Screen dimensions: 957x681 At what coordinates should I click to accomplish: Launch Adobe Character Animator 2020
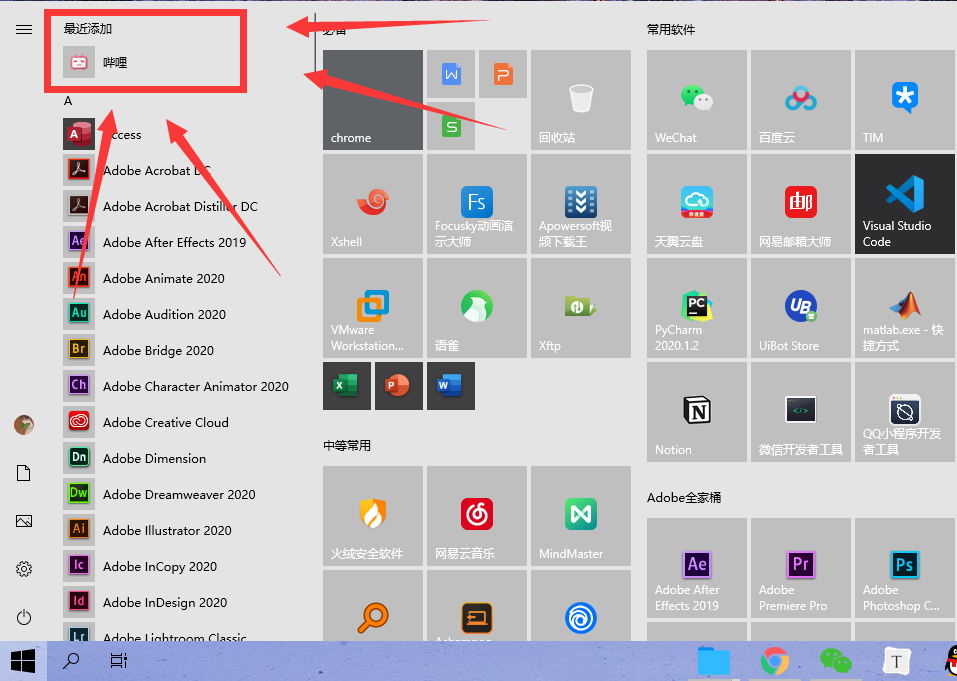click(x=183, y=386)
